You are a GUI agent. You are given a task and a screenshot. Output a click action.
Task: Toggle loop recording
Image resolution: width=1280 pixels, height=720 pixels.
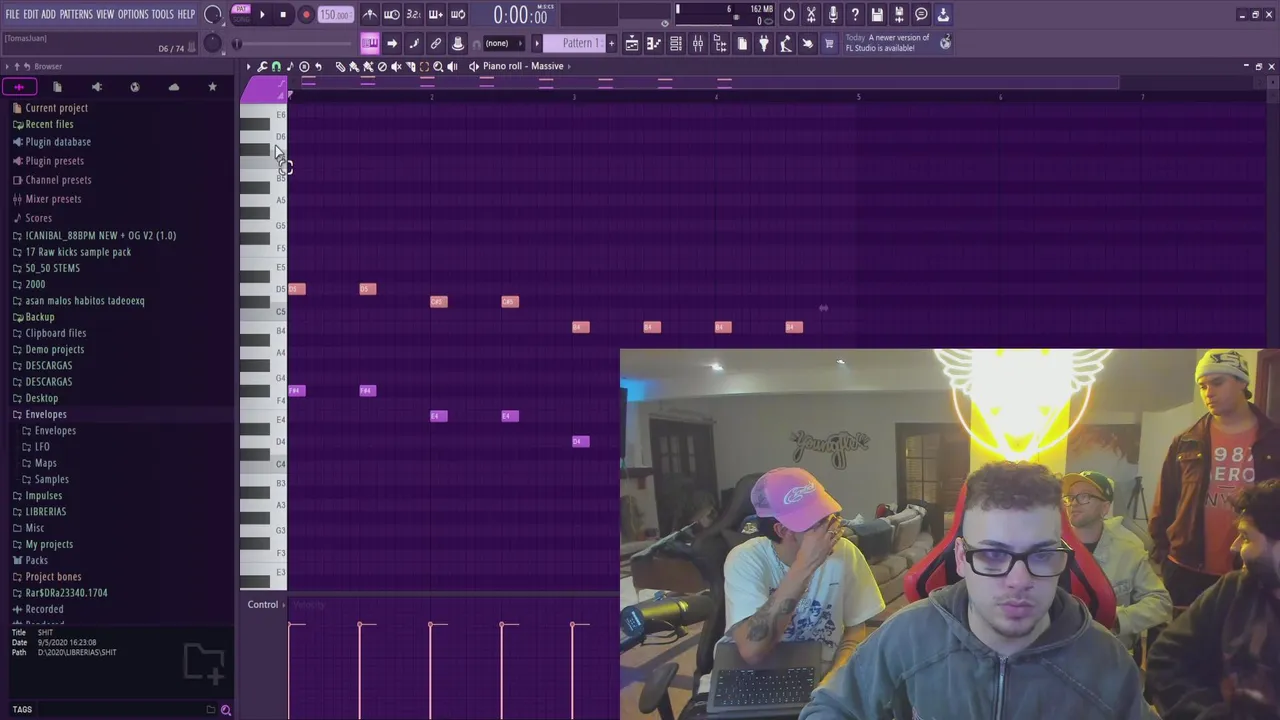(458, 14)
